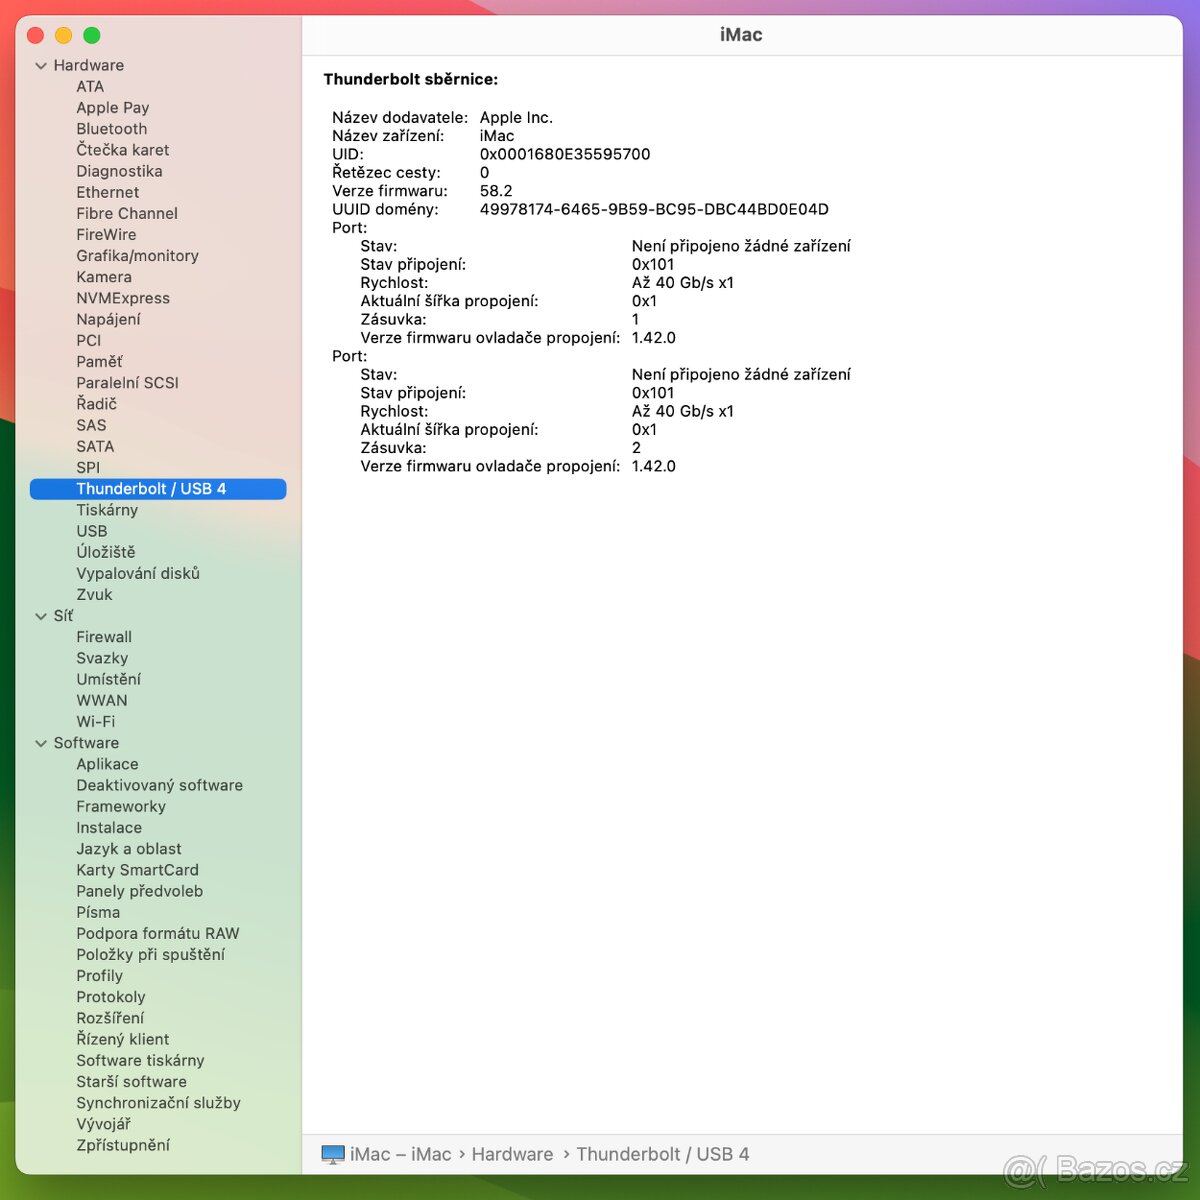Viewport: 1200px width, 1200px height.
Task: Click iMac – iMac in the path bar
Action: pyautogui.click(x=400, y=1154)
